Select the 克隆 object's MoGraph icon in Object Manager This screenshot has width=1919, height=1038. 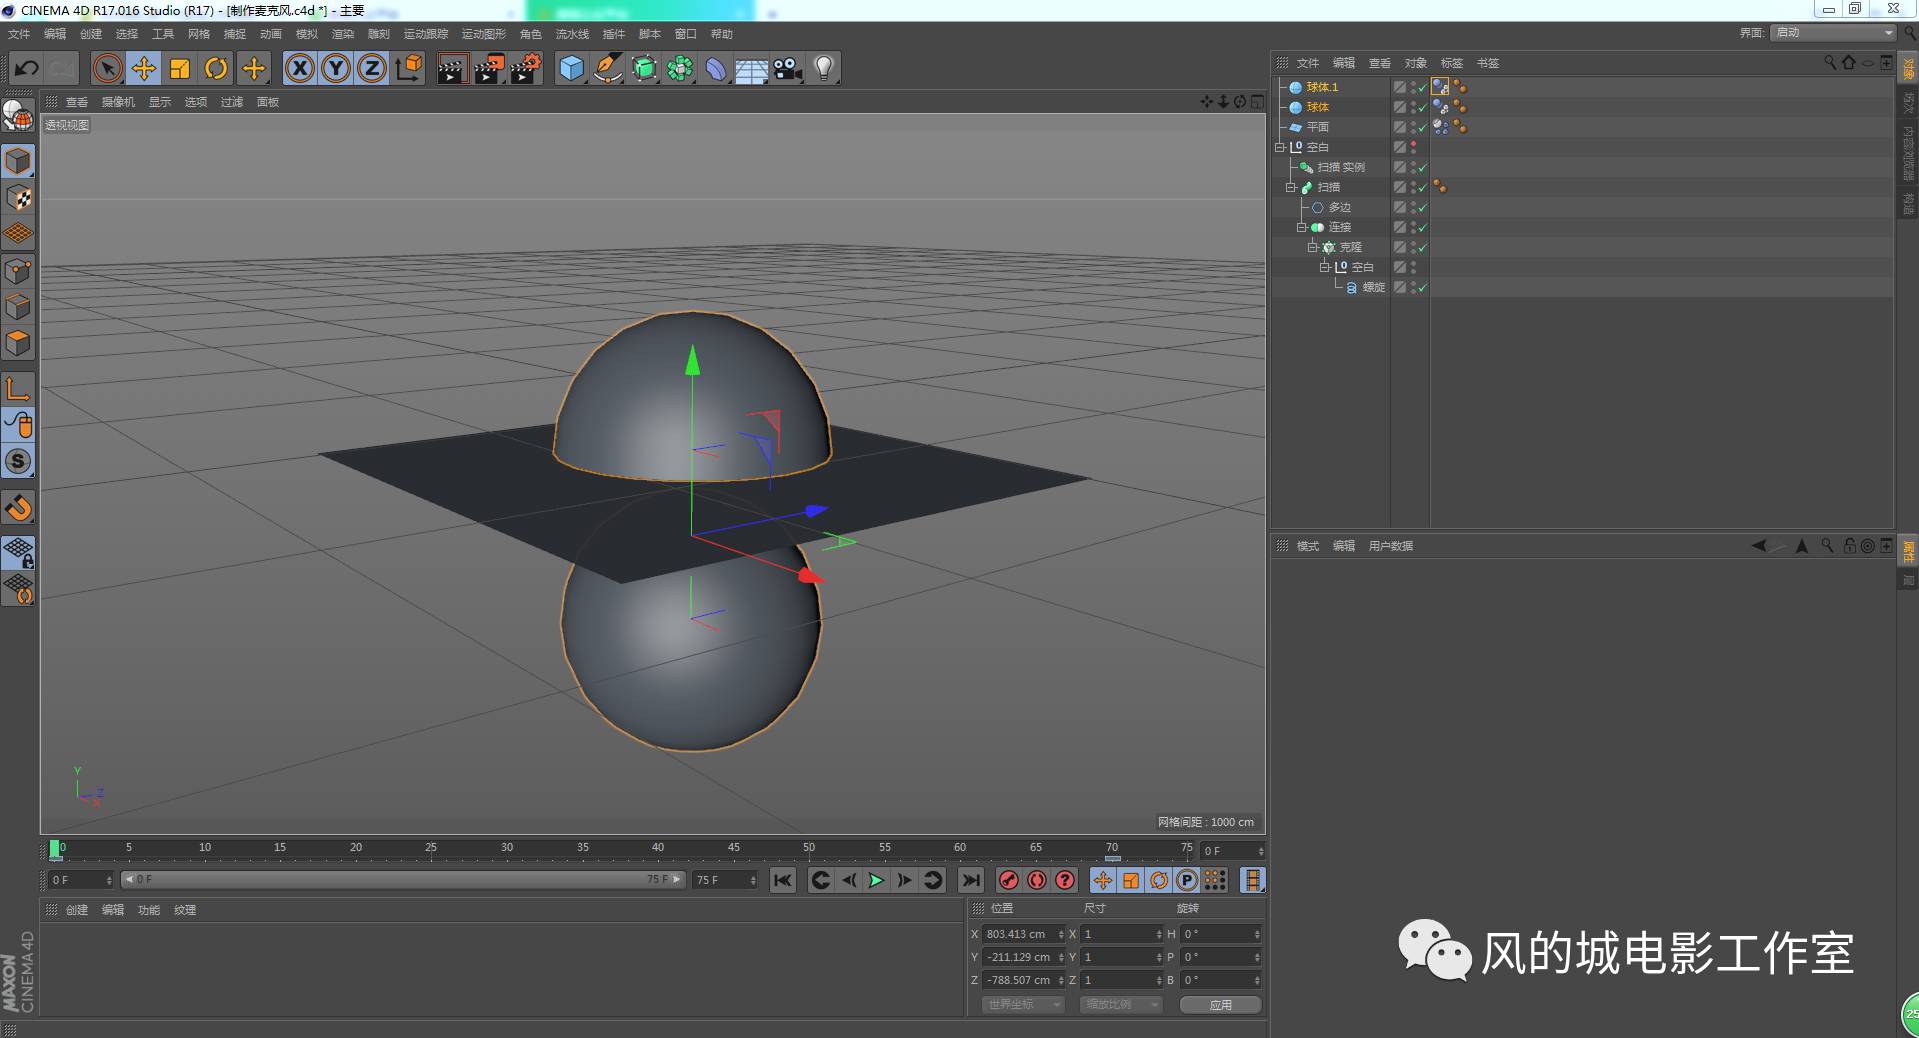[x=1328, y=247]
